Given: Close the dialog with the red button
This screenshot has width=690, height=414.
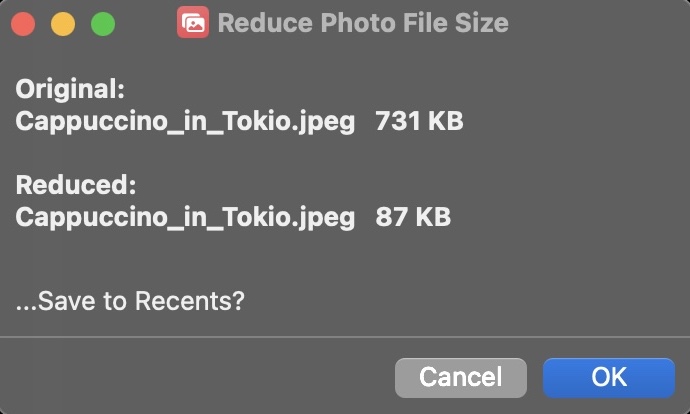Looking at the screenshot, I should (23, 23).
